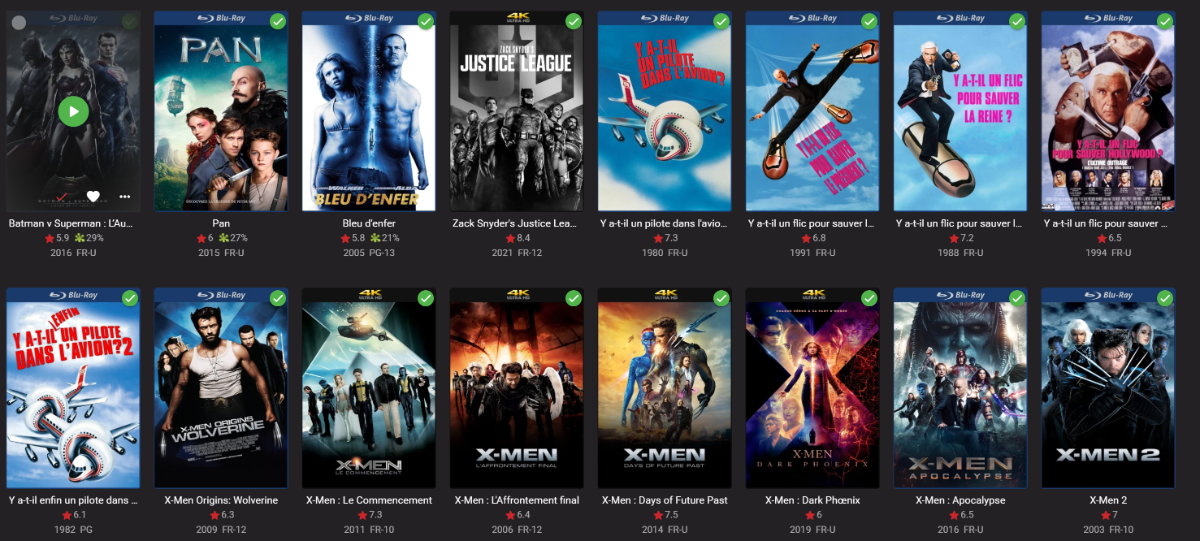Toggle the watched checkmark on the Justice League poster
This screenshot has width=1200, height=541.
573,21
